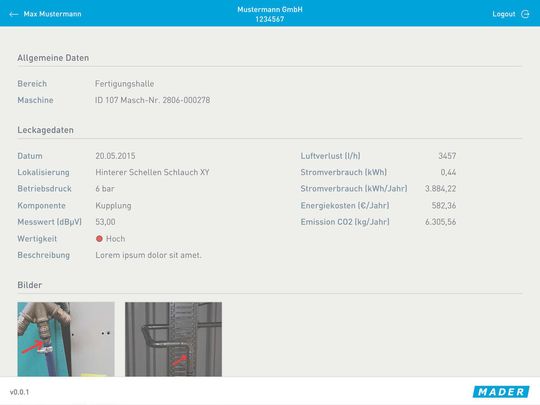The width and height of the screenshot is (540, 405).
Task: Click Hinterer Schellen Schlauch XY value
Action: pyautogui.click(x=152, y=172)
